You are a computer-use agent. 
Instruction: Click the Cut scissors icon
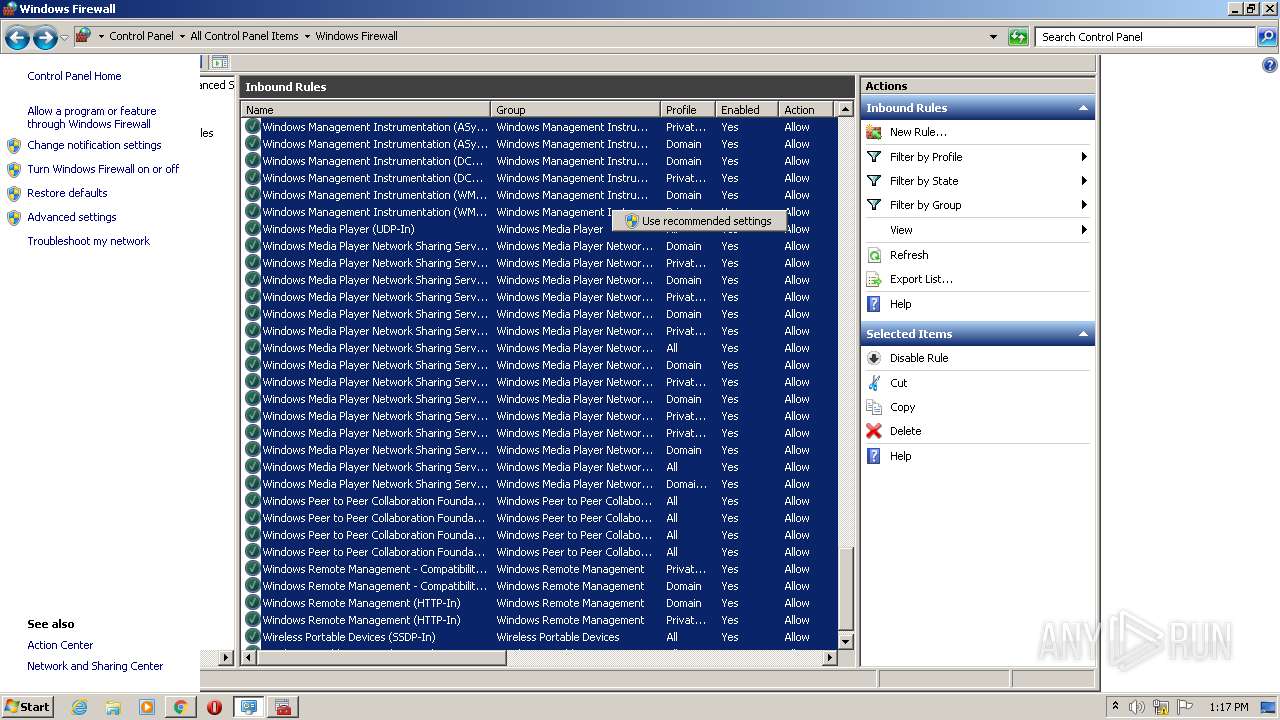point(874,383)
